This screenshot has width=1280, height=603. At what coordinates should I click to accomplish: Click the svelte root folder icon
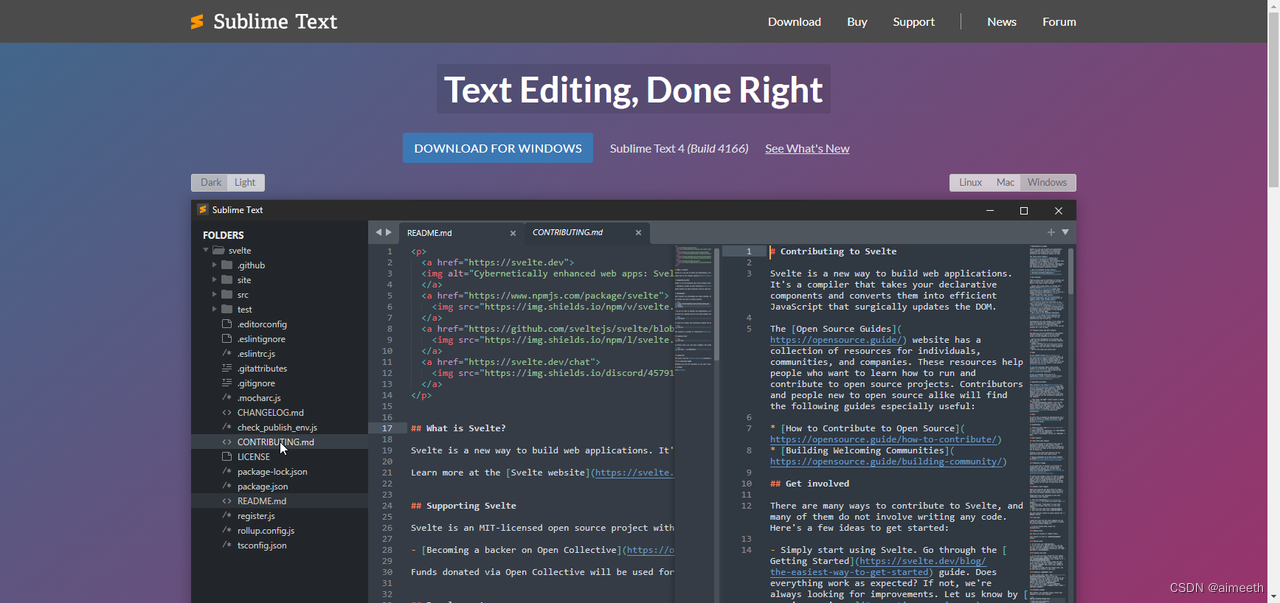218,251
